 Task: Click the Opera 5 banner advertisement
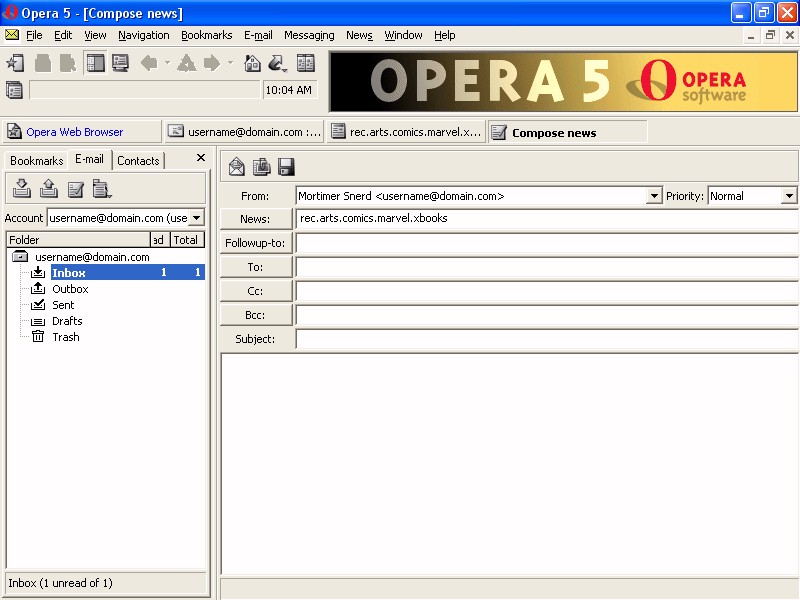(563, 82)
